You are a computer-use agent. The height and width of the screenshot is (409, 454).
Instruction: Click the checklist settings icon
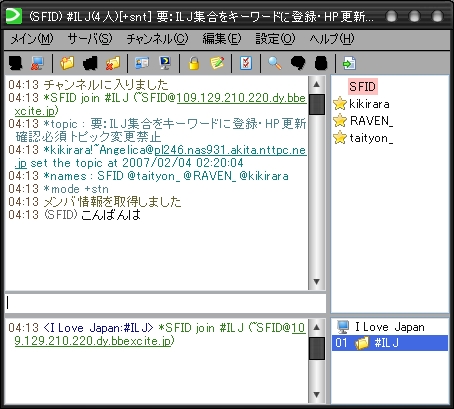click(246, 63)
